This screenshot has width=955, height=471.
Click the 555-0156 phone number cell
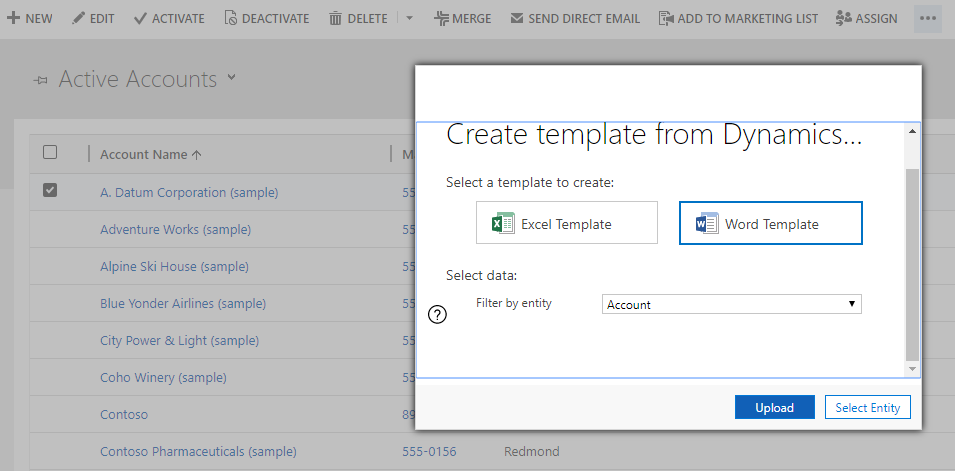pyautogui.click(x=429, y=452)
